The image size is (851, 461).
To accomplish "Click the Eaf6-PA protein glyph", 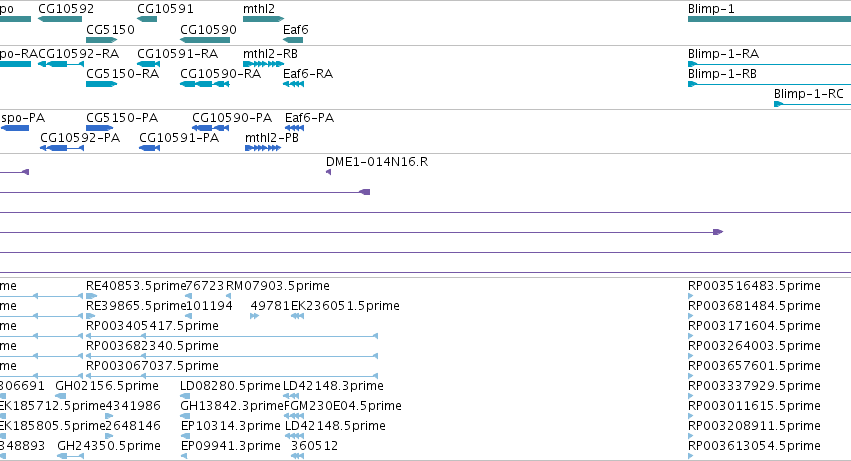I will [294, 128].
